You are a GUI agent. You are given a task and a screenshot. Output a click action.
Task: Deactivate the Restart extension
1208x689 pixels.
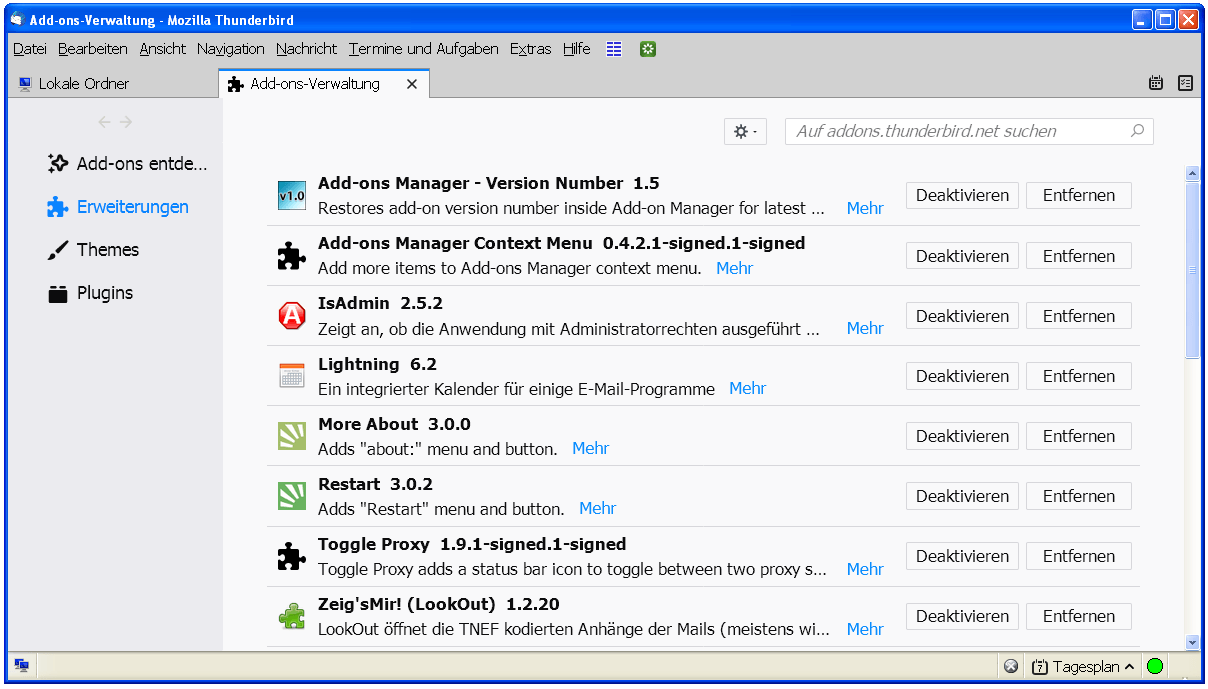962,496
